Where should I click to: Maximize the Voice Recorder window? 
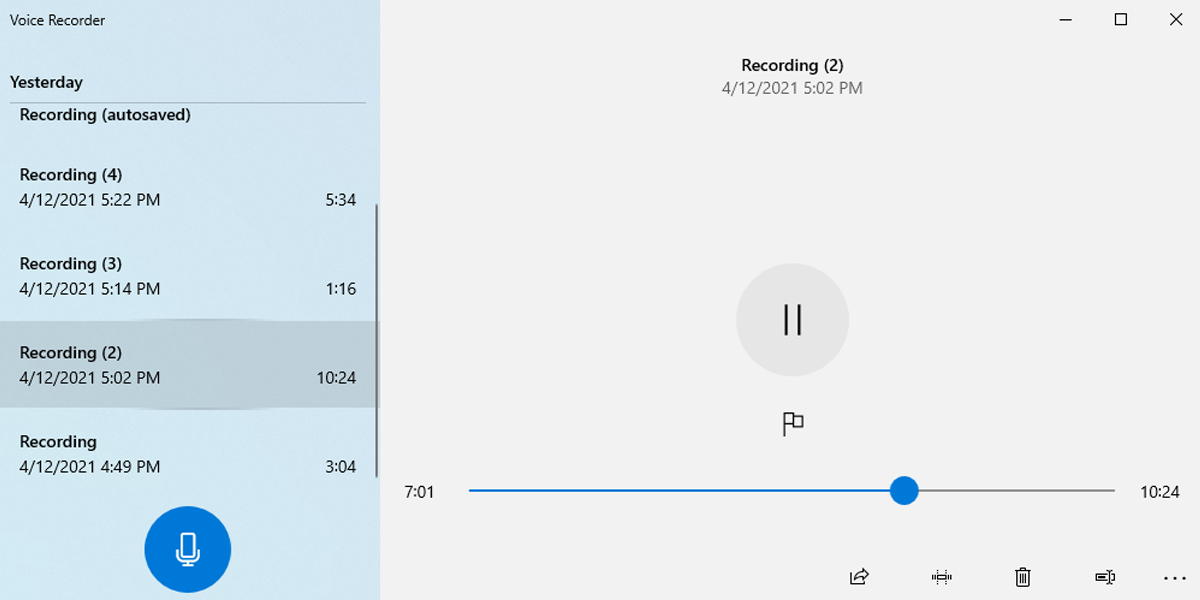tap(1118, 19)
